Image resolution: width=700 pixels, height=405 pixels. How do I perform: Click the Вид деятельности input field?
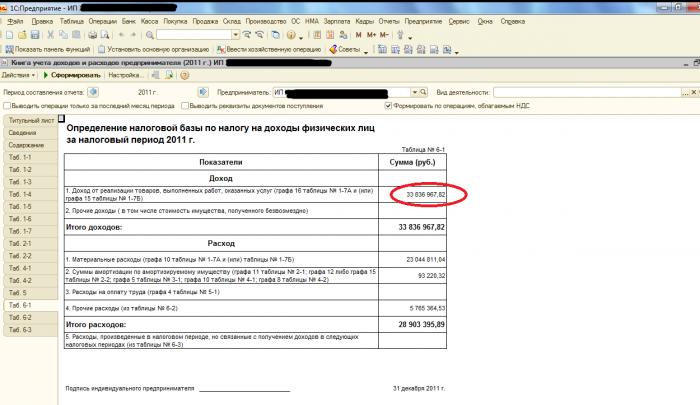(587, 92)
